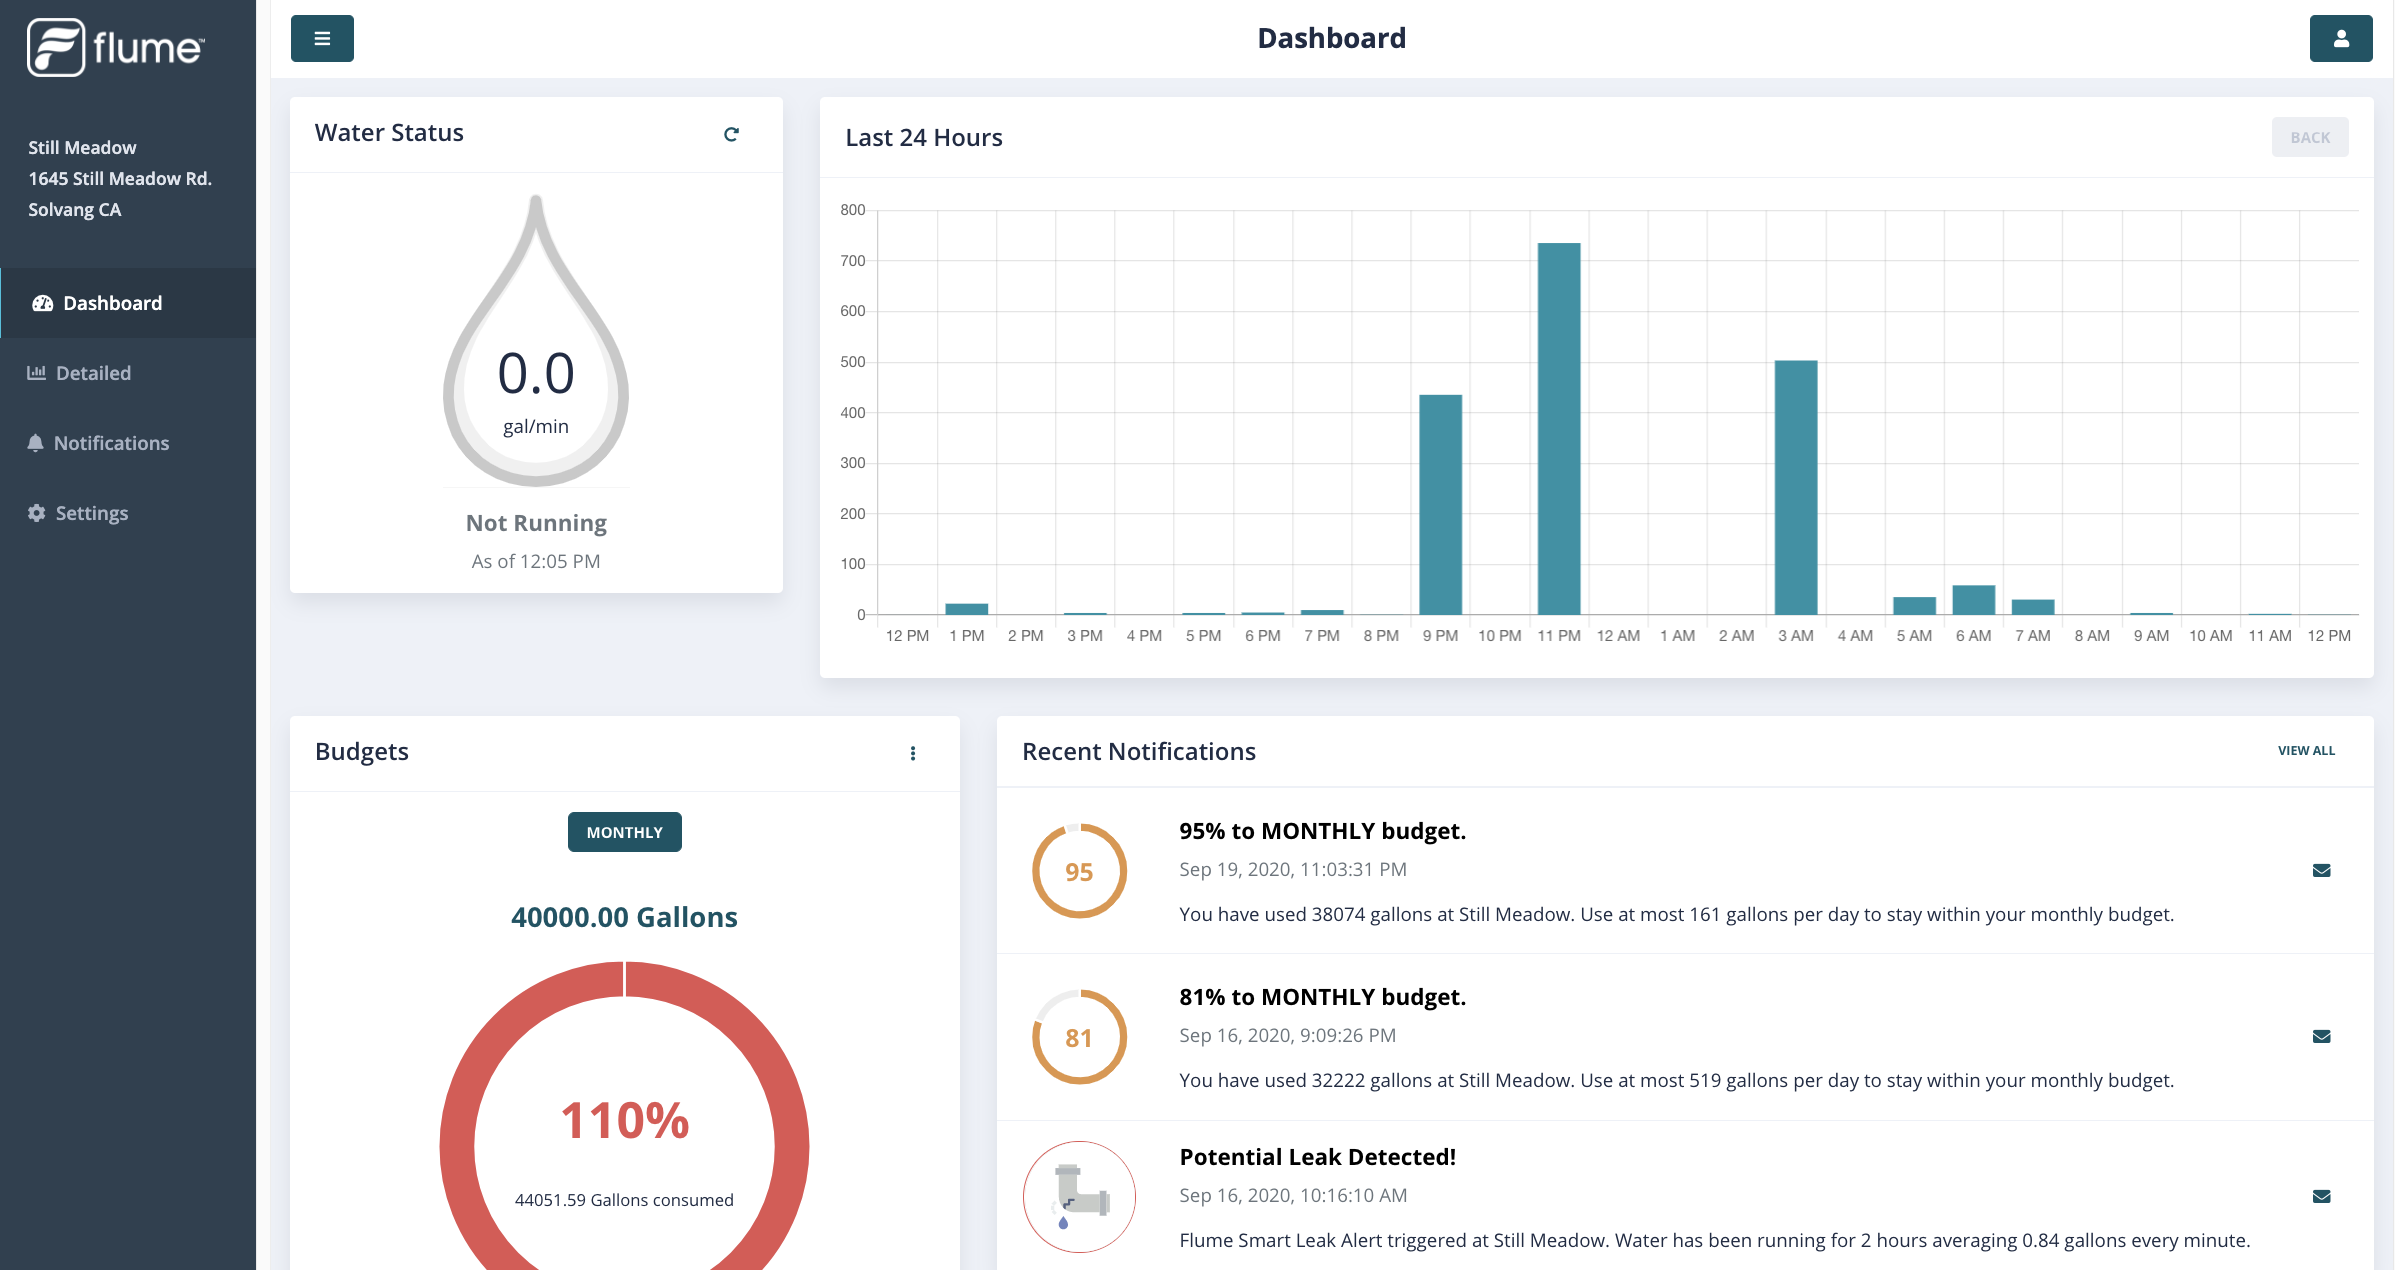Click the 9 PM usage bar

tap(1440, 505)
